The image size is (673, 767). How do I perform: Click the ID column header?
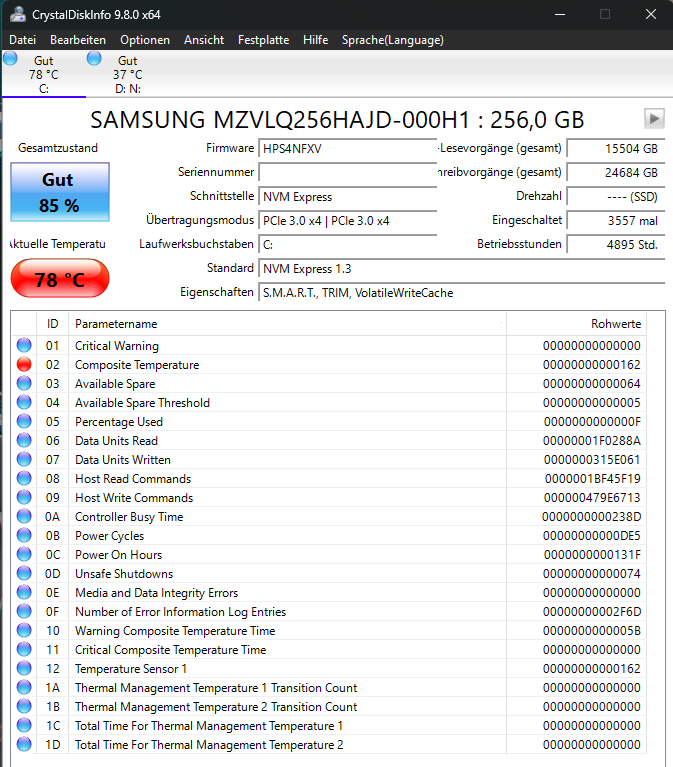click(x=52, y=324)
